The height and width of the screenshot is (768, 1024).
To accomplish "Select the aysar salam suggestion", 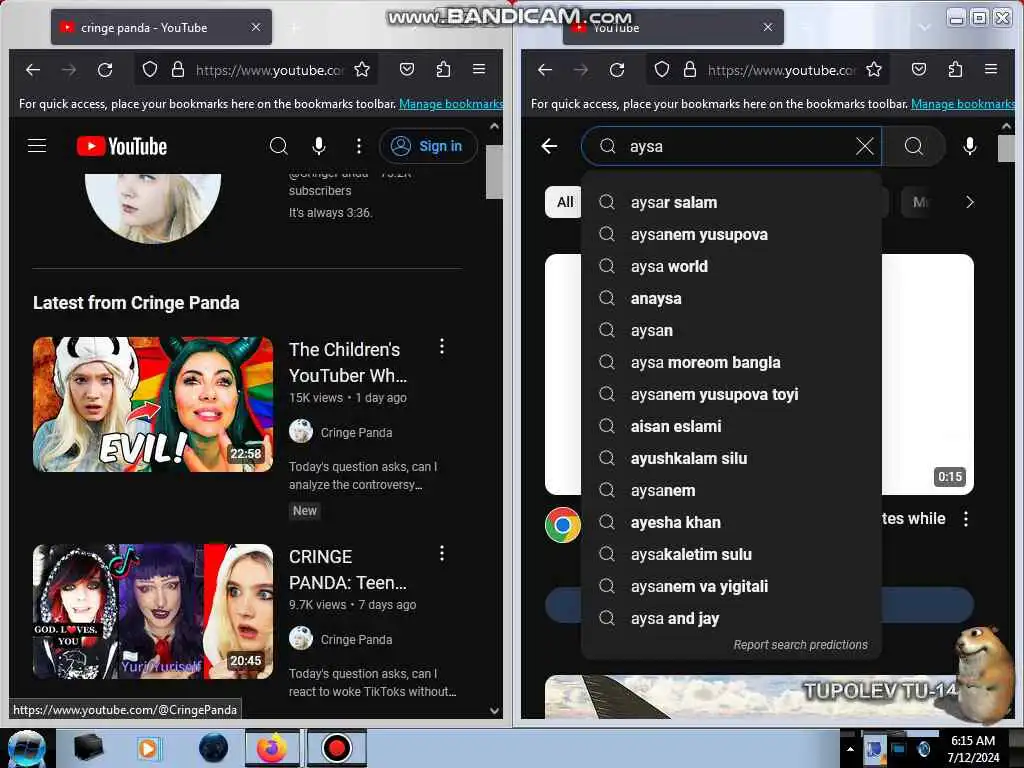I will (x=731, y=202).
